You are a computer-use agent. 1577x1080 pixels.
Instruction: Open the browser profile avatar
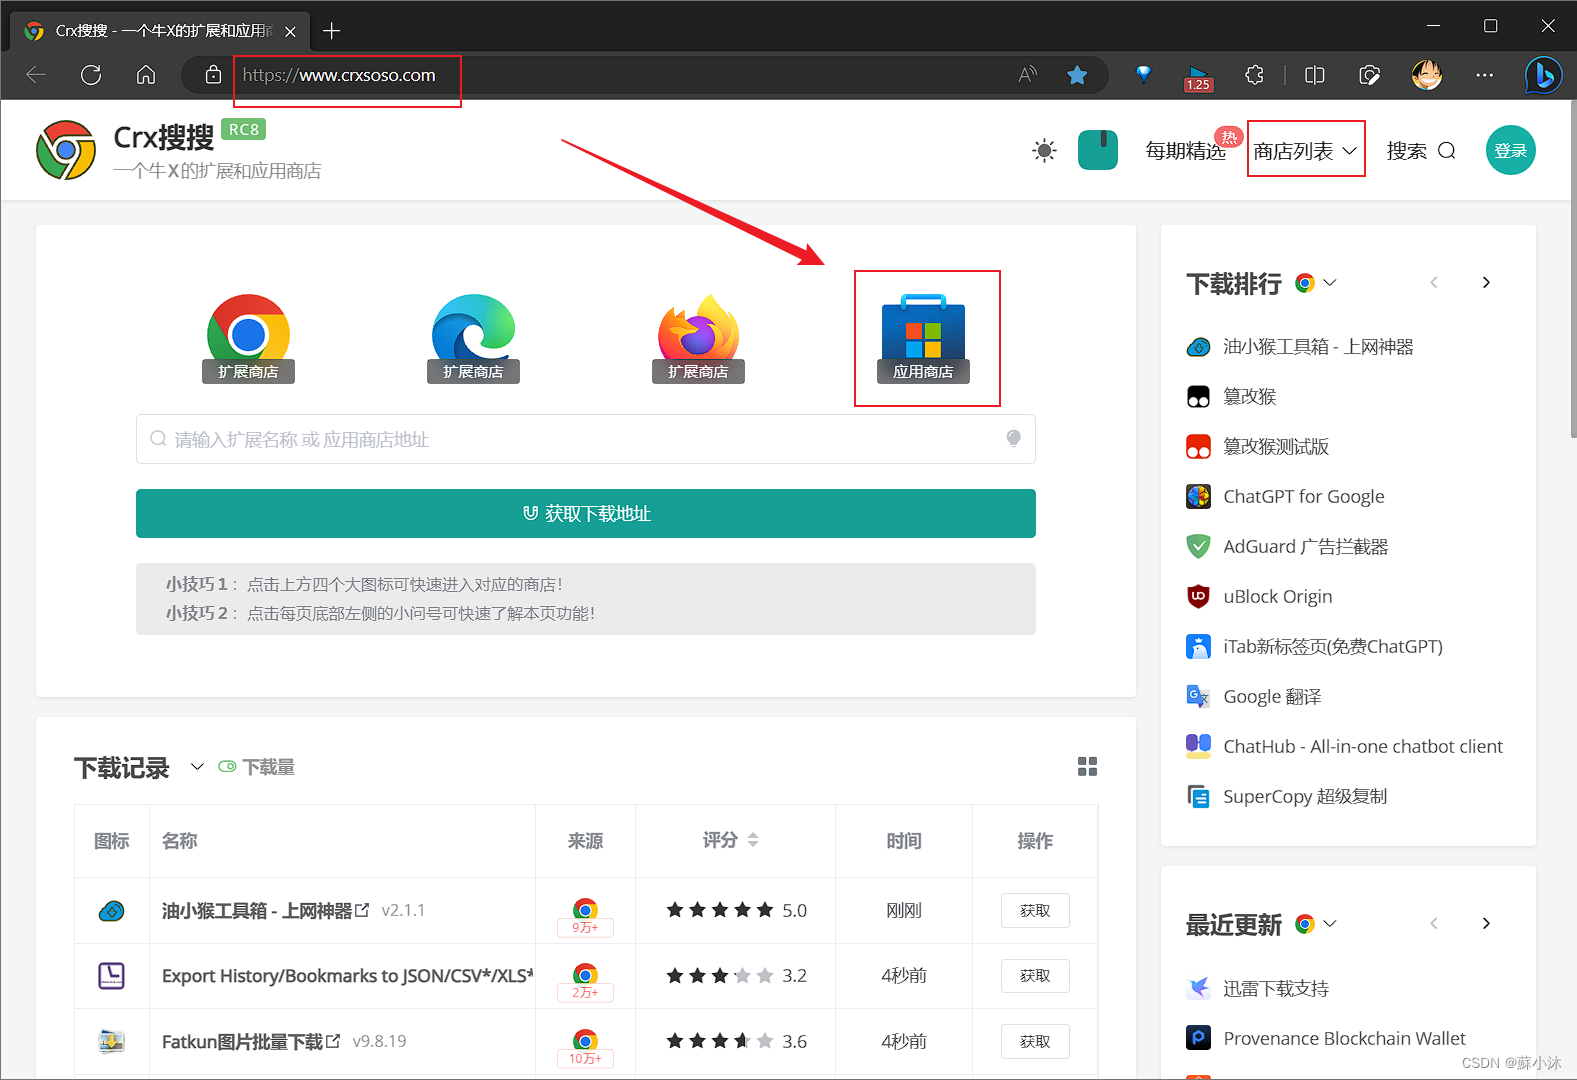1427,75
